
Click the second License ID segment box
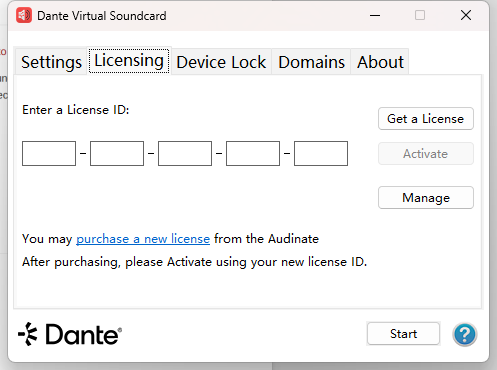point(117,153)
